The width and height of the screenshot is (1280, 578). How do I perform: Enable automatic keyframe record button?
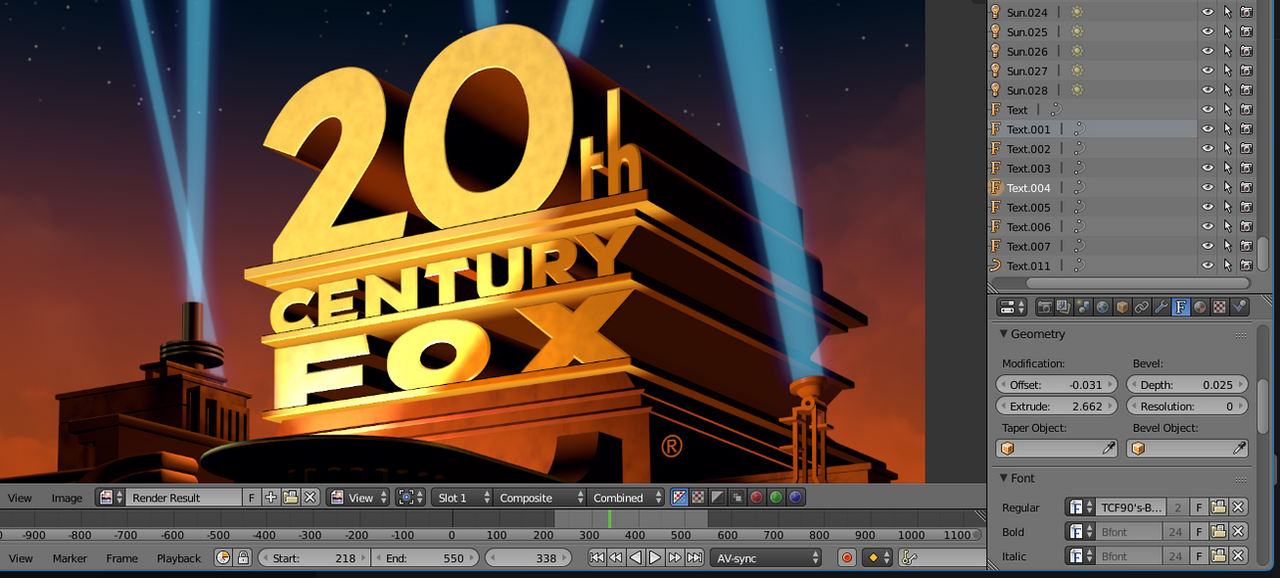click(847, 558)
